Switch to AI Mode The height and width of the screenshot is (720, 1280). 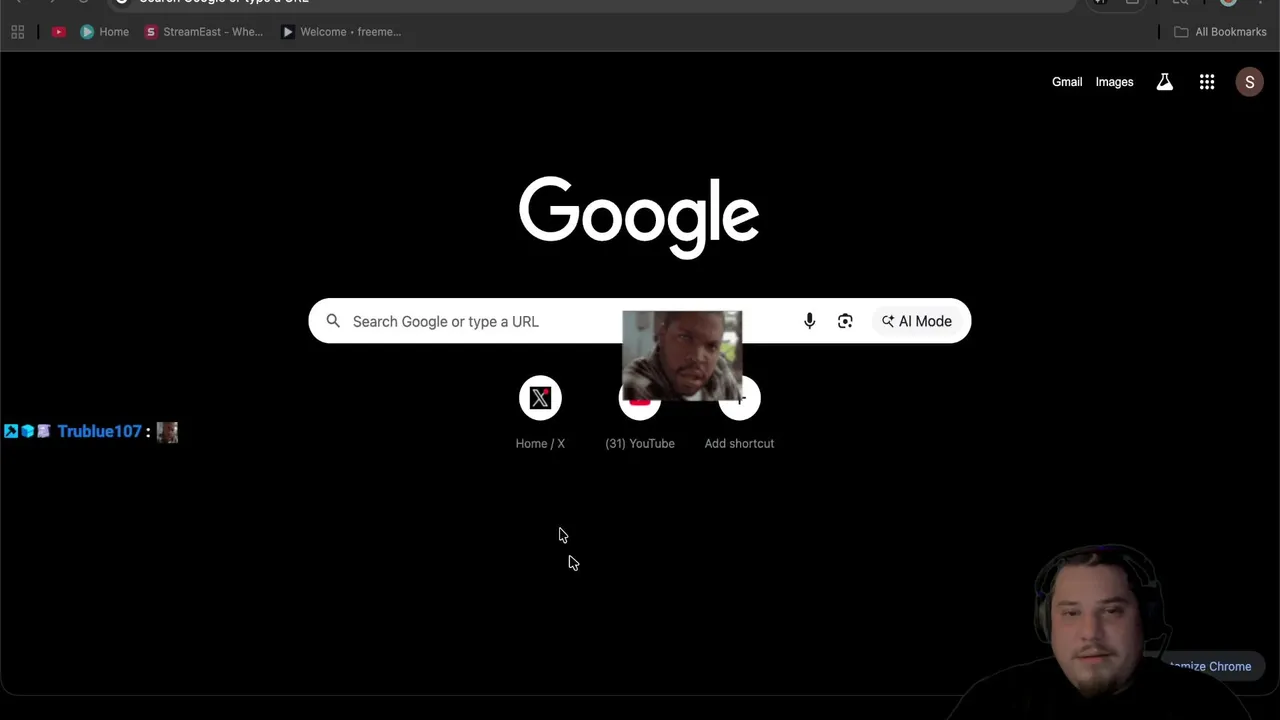coord(916,321)
